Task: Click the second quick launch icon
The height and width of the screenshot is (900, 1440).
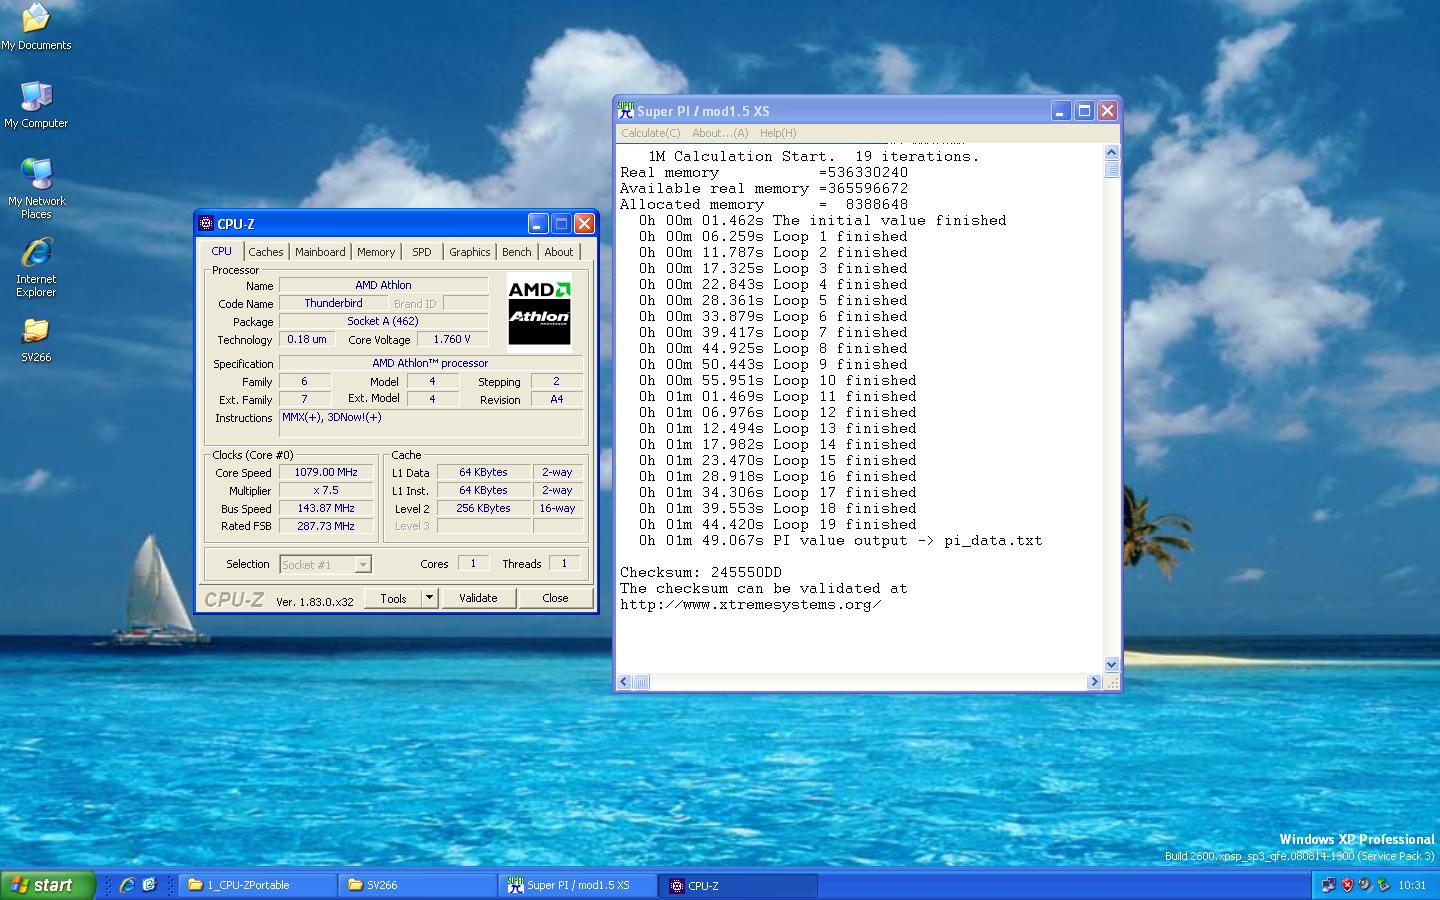Action: [x=150, y=885]
